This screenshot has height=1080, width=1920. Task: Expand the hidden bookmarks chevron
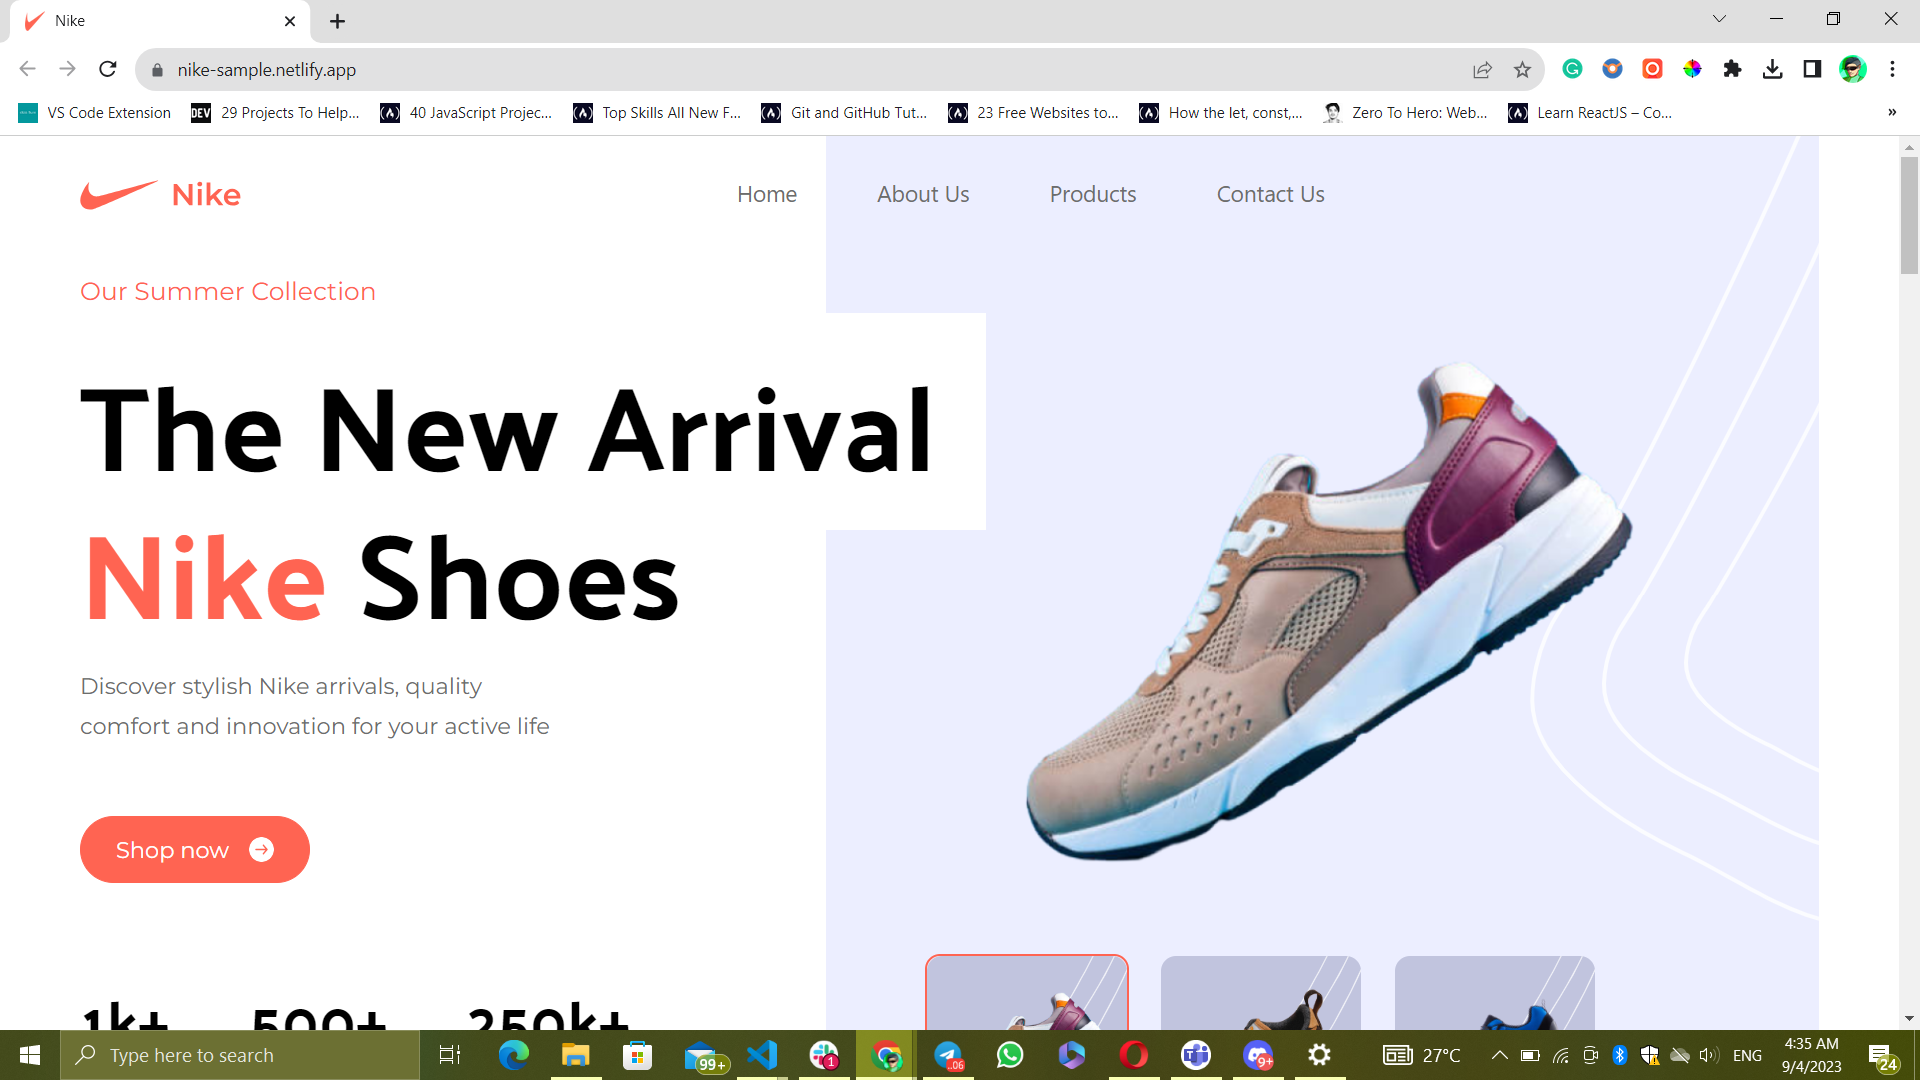click(x=1892, y=112)
